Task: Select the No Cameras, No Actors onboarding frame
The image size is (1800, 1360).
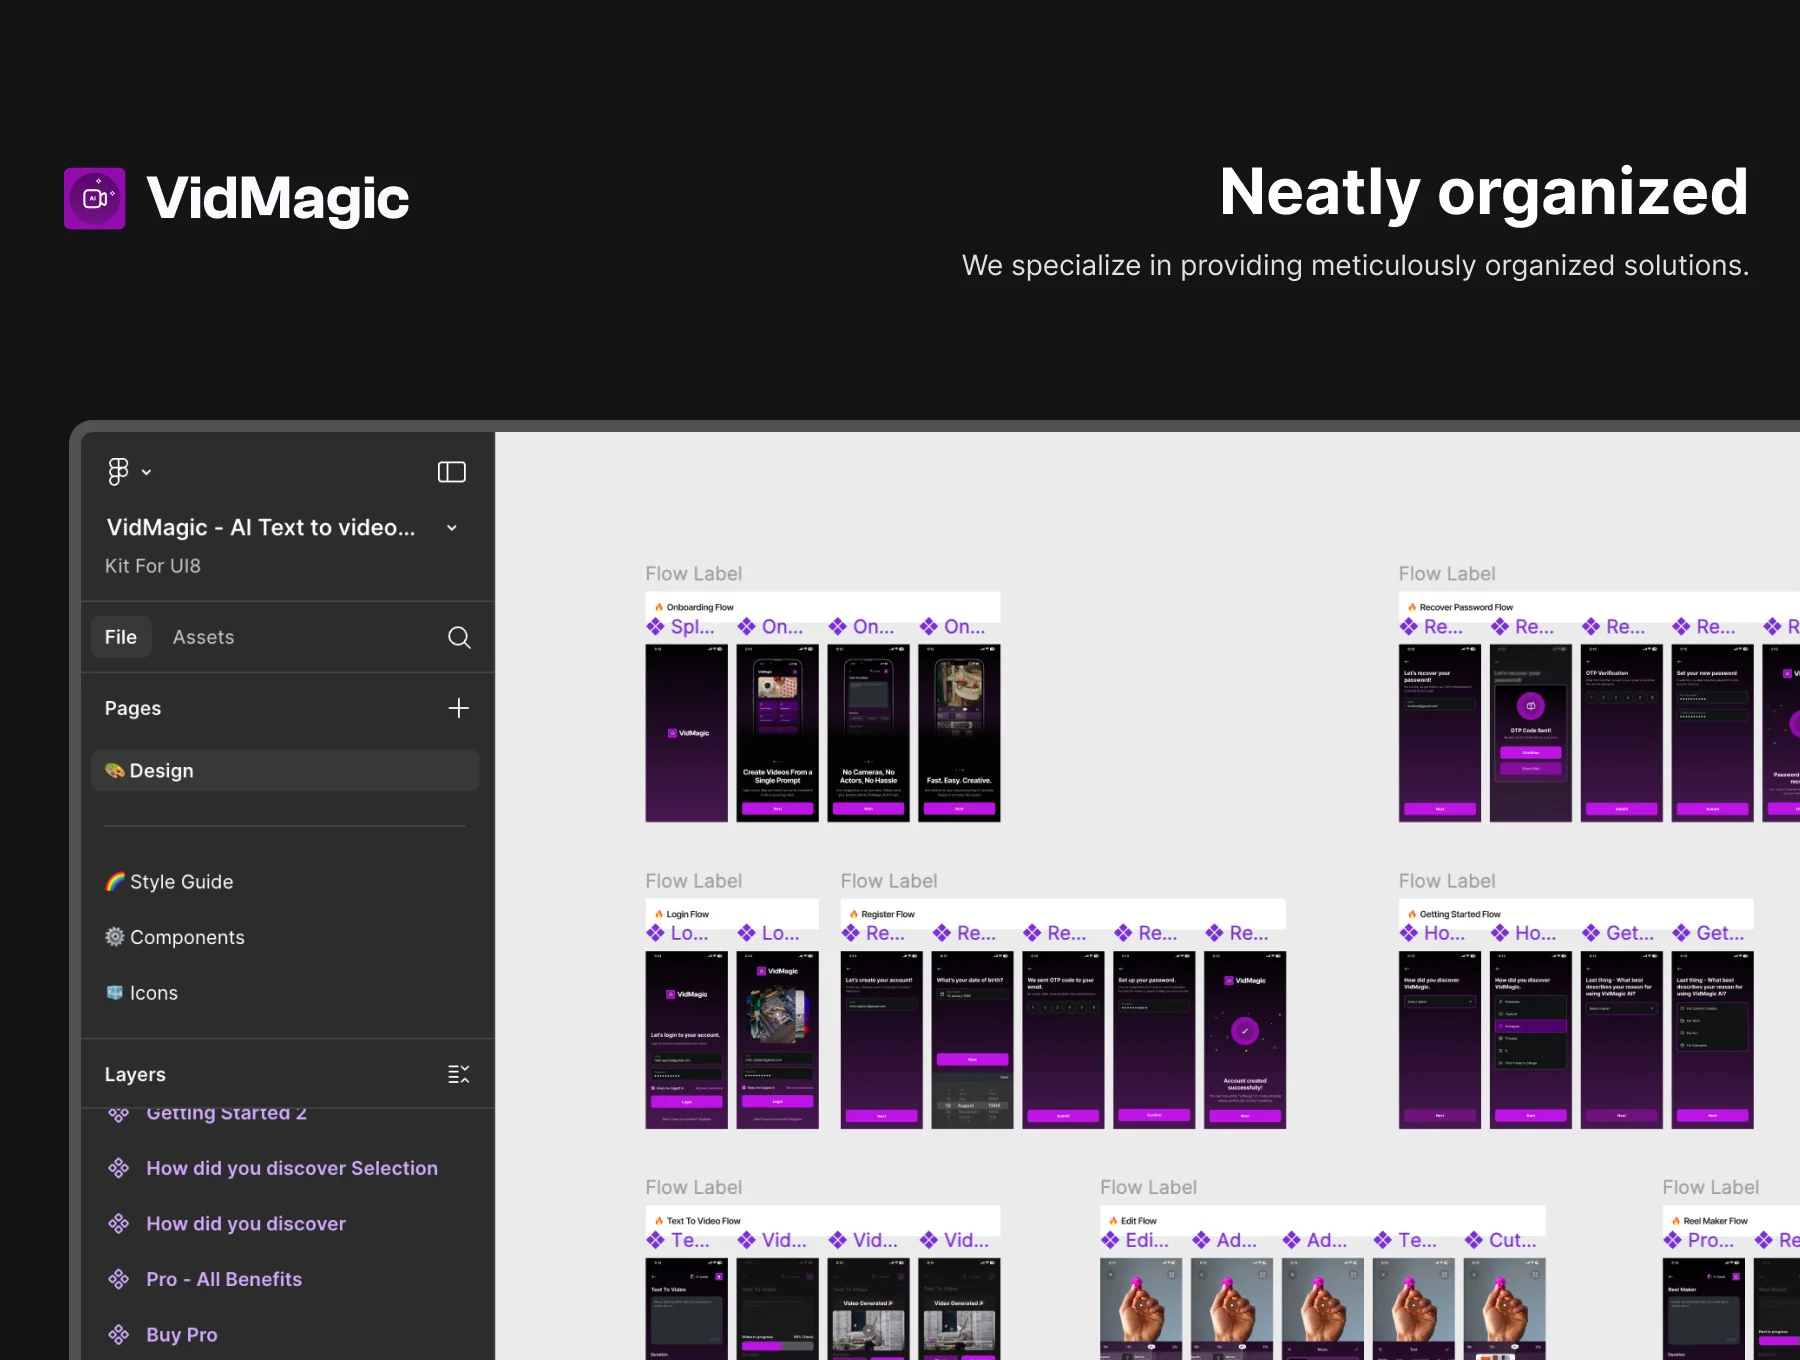Action: 869,733
